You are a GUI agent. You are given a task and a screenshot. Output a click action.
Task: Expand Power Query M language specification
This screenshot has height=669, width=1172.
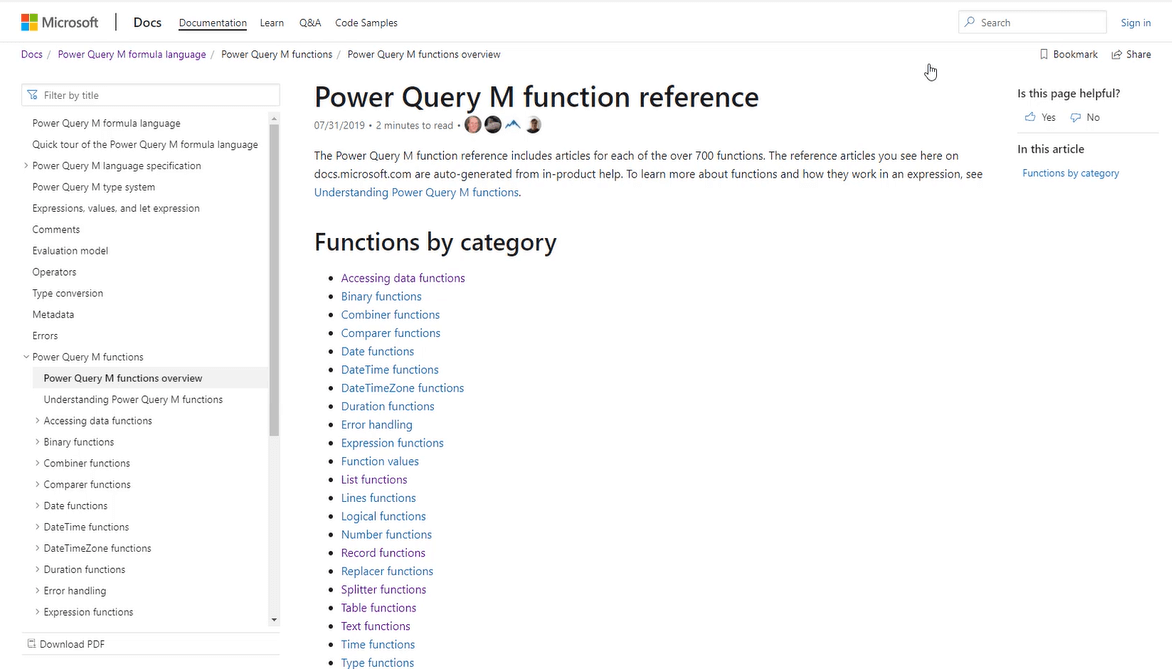point(26,166)
